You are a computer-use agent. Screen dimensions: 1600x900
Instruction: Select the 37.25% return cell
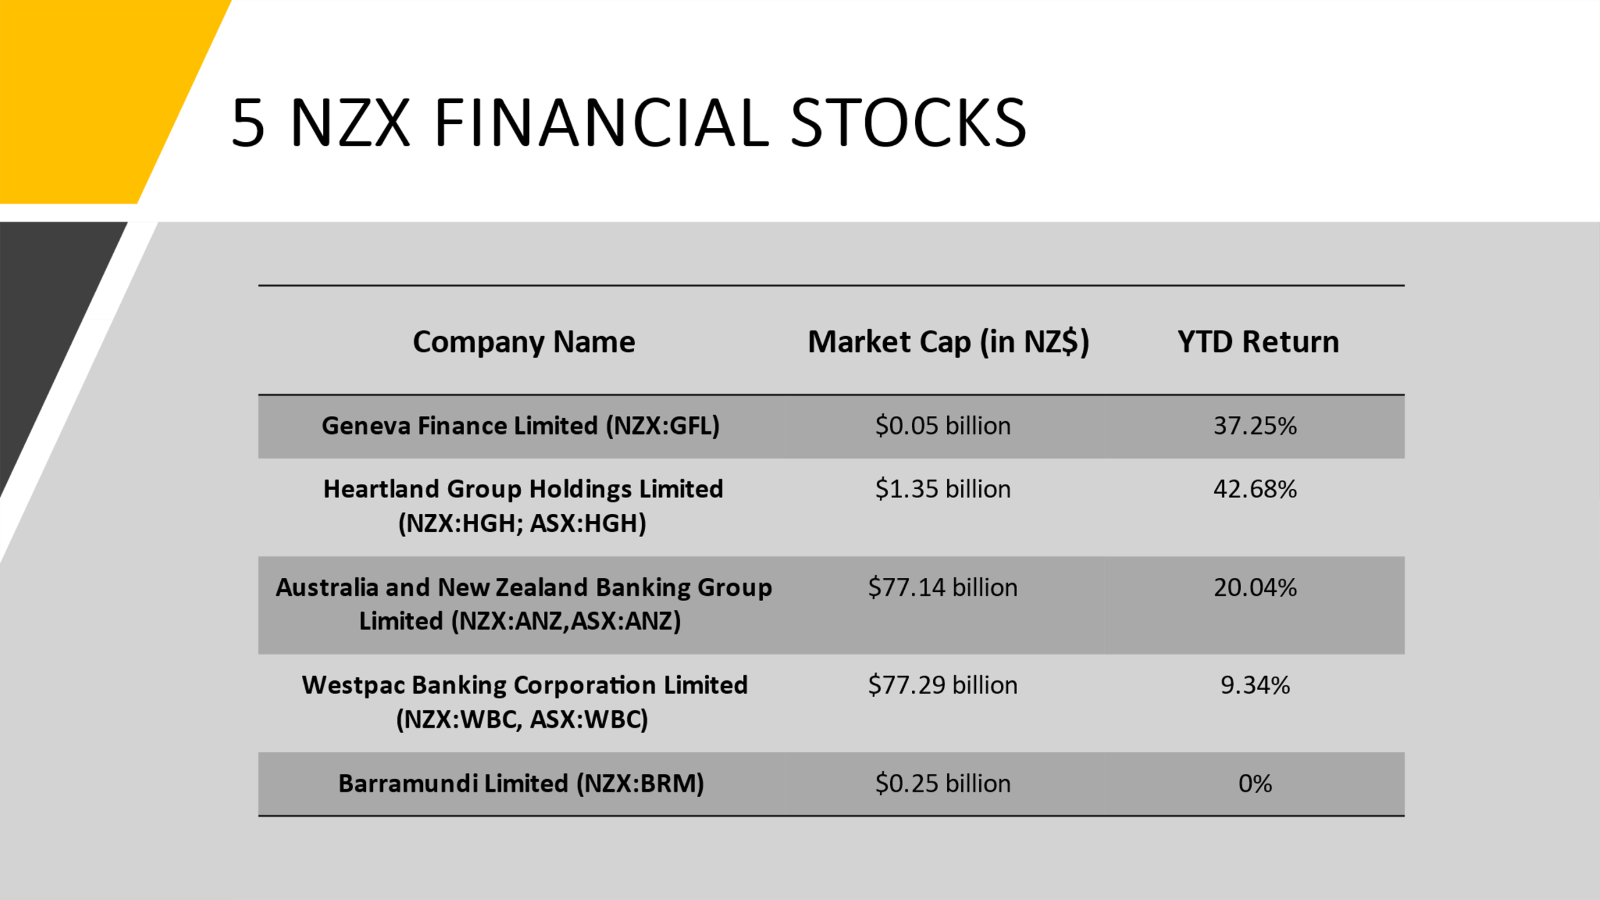pyautogui.click(x=1255, y=426)
